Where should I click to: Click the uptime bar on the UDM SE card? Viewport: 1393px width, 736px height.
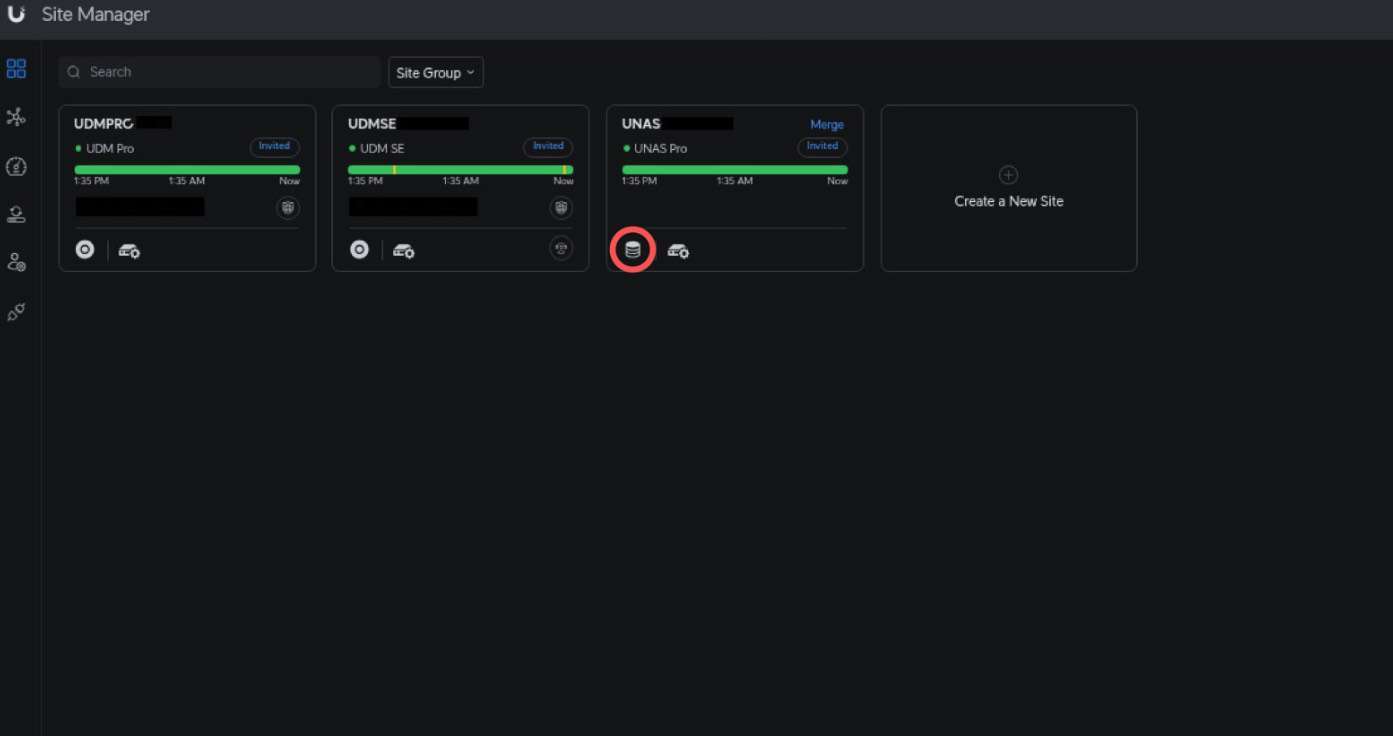461,170
